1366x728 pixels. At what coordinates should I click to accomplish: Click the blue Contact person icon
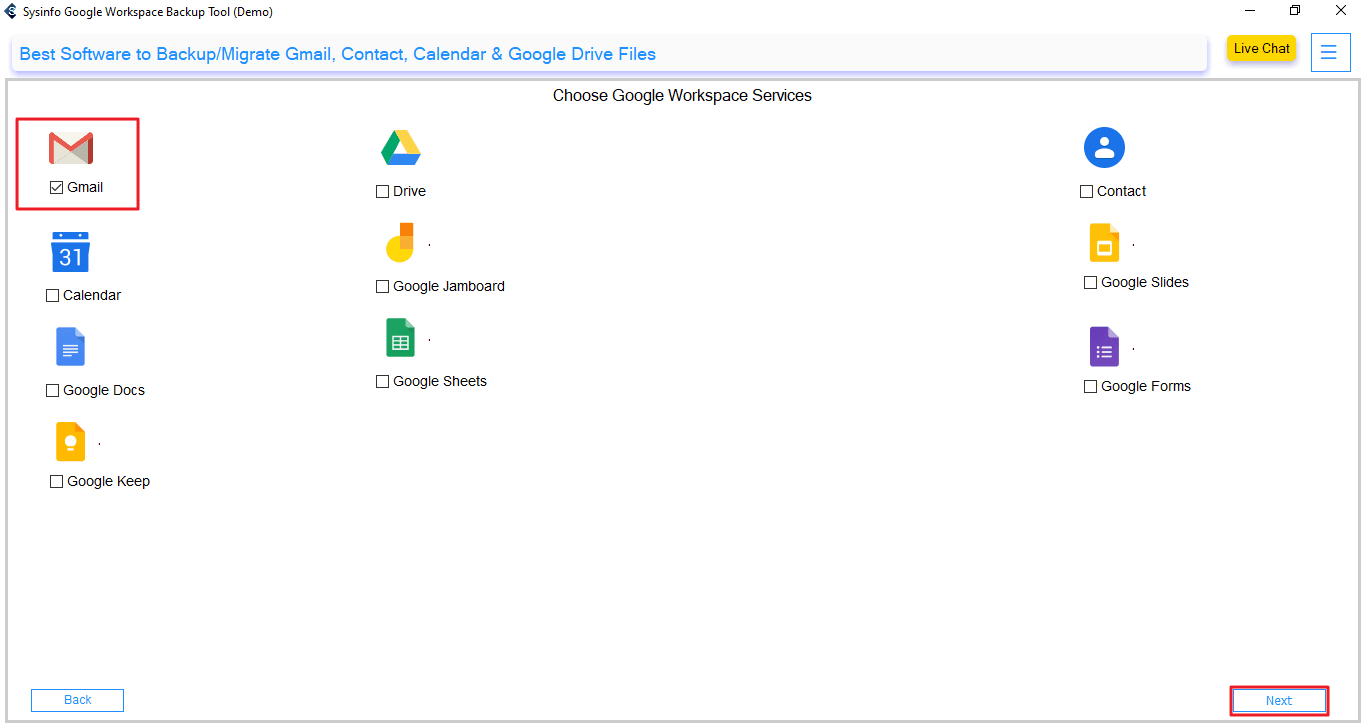click(x=1104, y=148)
